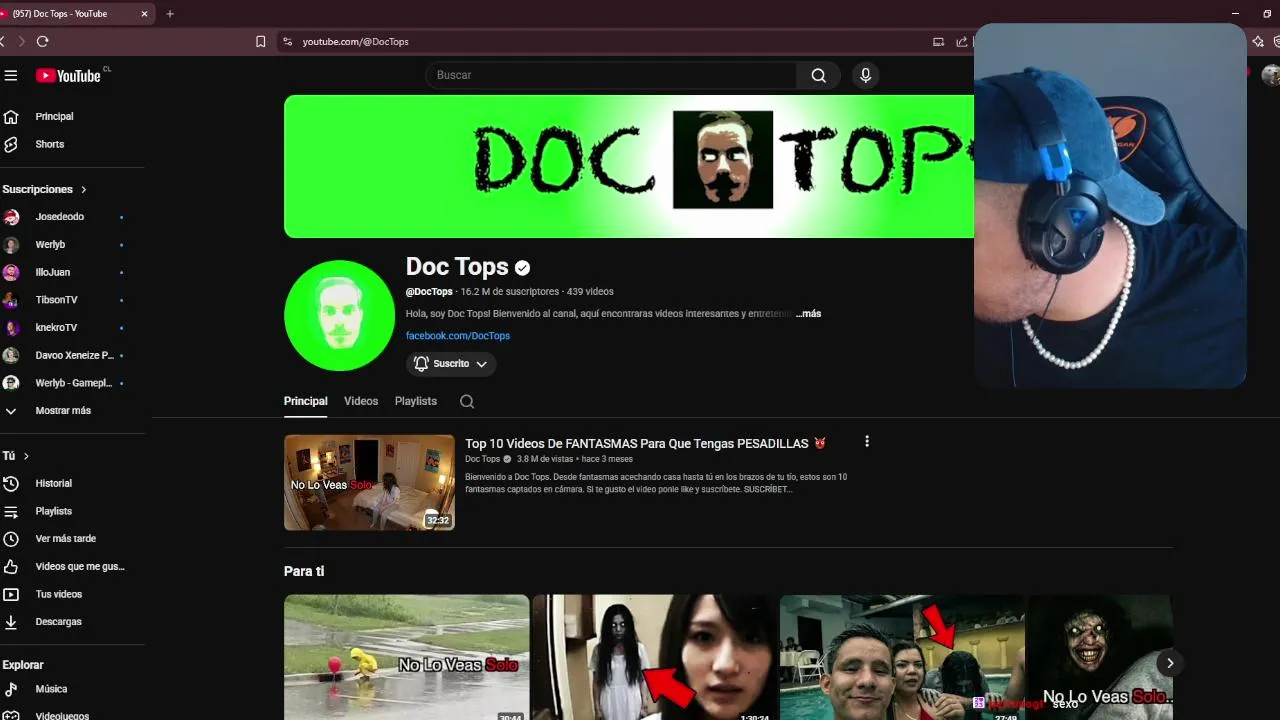Image resolution: width=1280 pixels, height=720 pixels.
Task: Click the YouTube logo
Action: (x=68, y=76)
